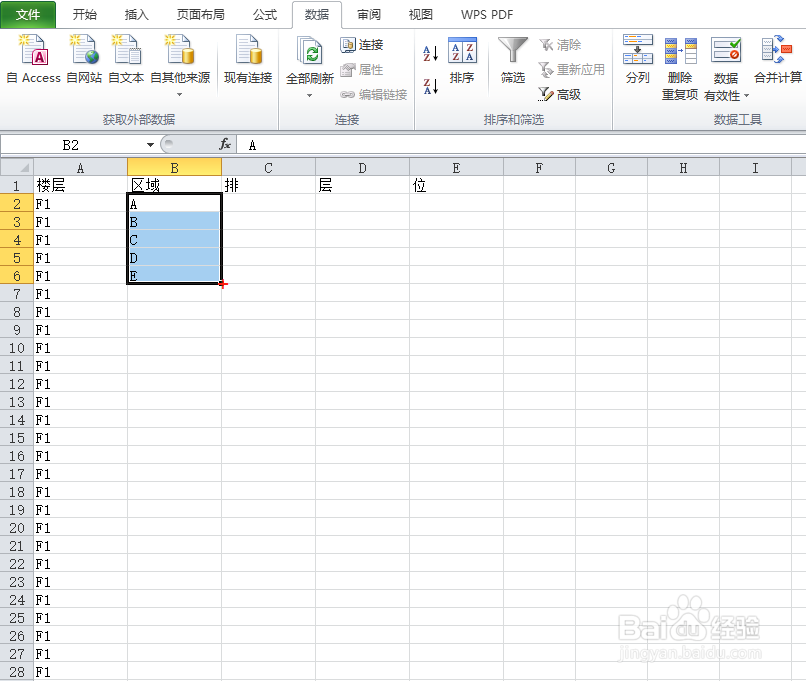
Task: Click Existing Connections (现有连接) icon
Action: (248, 50)
